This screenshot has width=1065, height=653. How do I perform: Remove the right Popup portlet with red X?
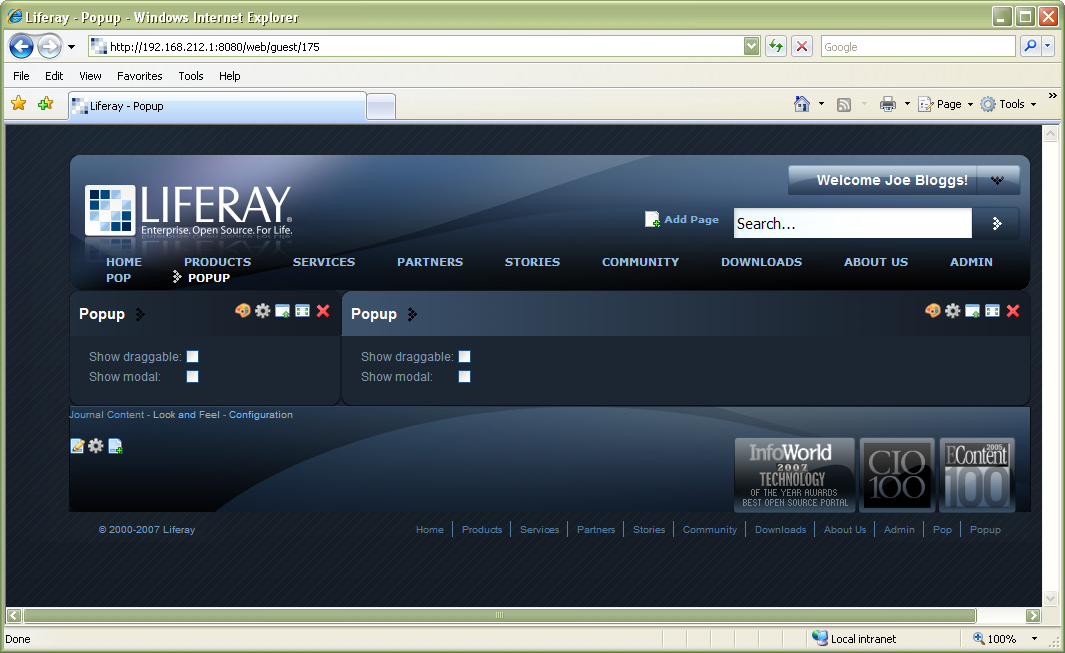pos(1013,311)
